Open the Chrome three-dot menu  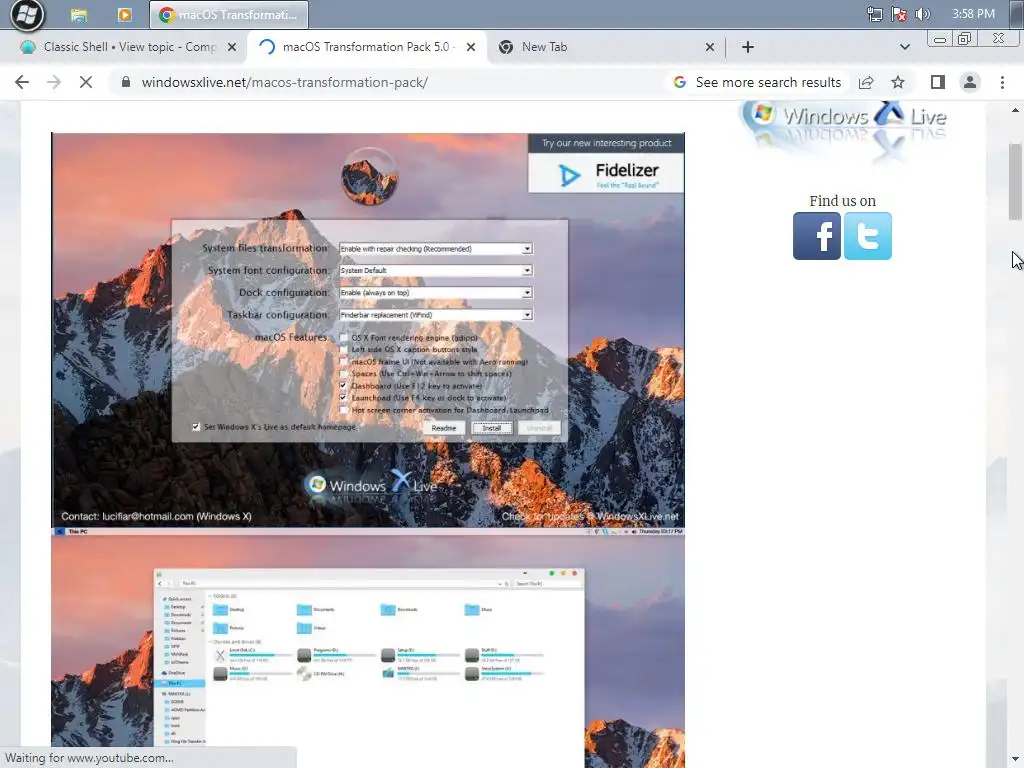(x=1002, y=82)
